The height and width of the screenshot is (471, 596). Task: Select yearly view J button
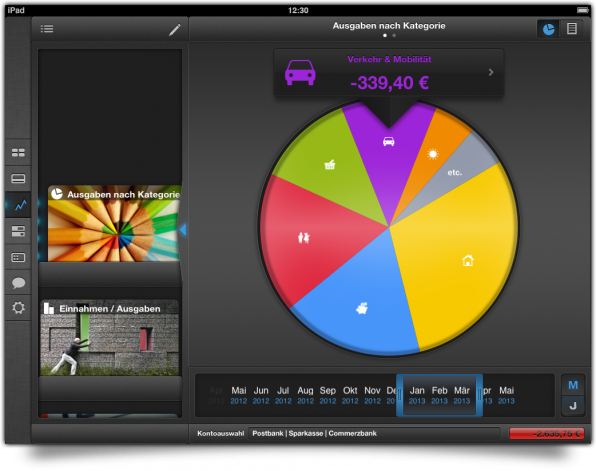[x=573, y=406]
